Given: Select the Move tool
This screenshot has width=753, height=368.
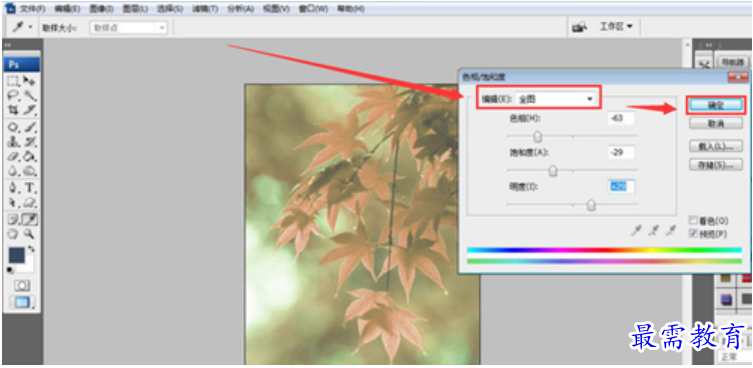Looking at the screenshot, I should click(x=30, y=81).
